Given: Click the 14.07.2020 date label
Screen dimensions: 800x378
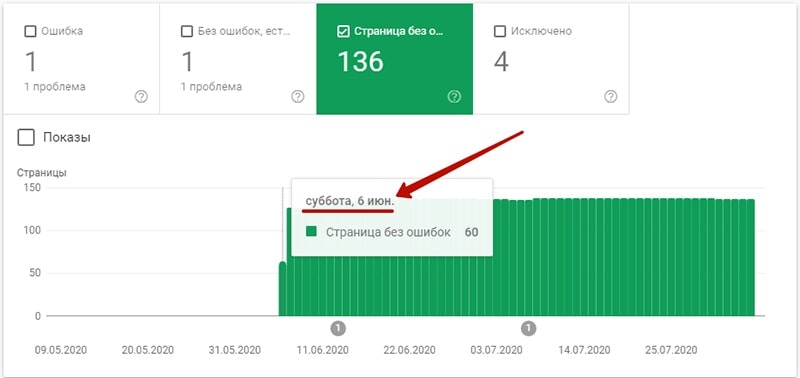Looking at the screenshot, I should pos(584,350).
